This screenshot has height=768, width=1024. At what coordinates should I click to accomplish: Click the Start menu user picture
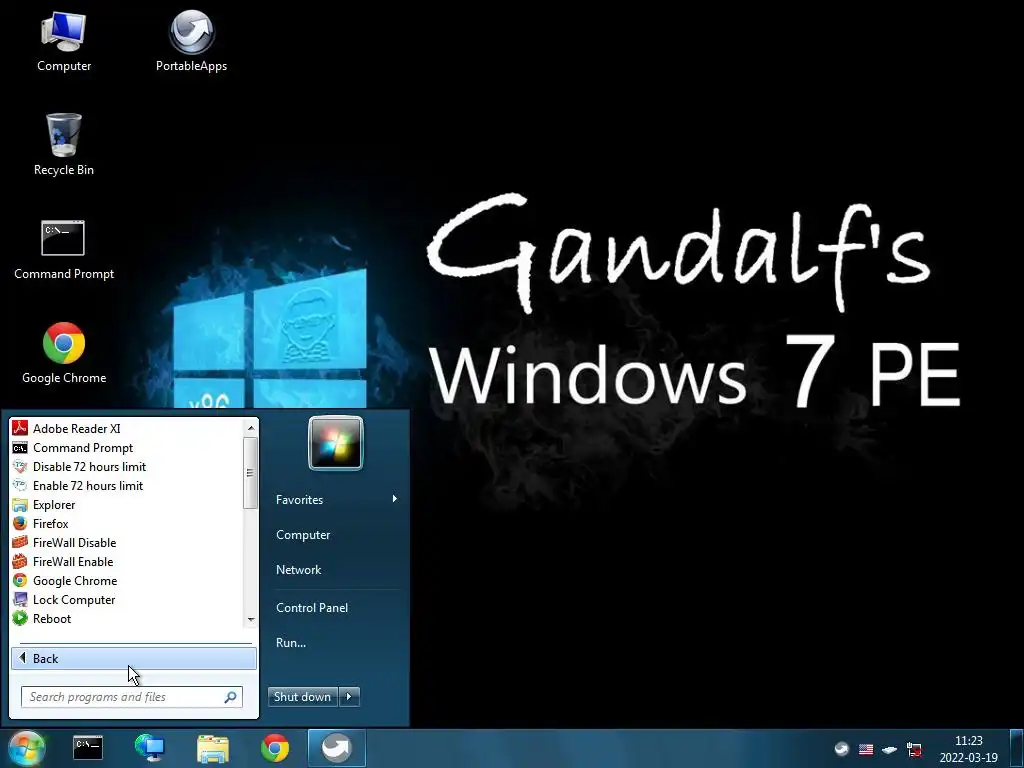pyautogui.click(x=336, y=443)
